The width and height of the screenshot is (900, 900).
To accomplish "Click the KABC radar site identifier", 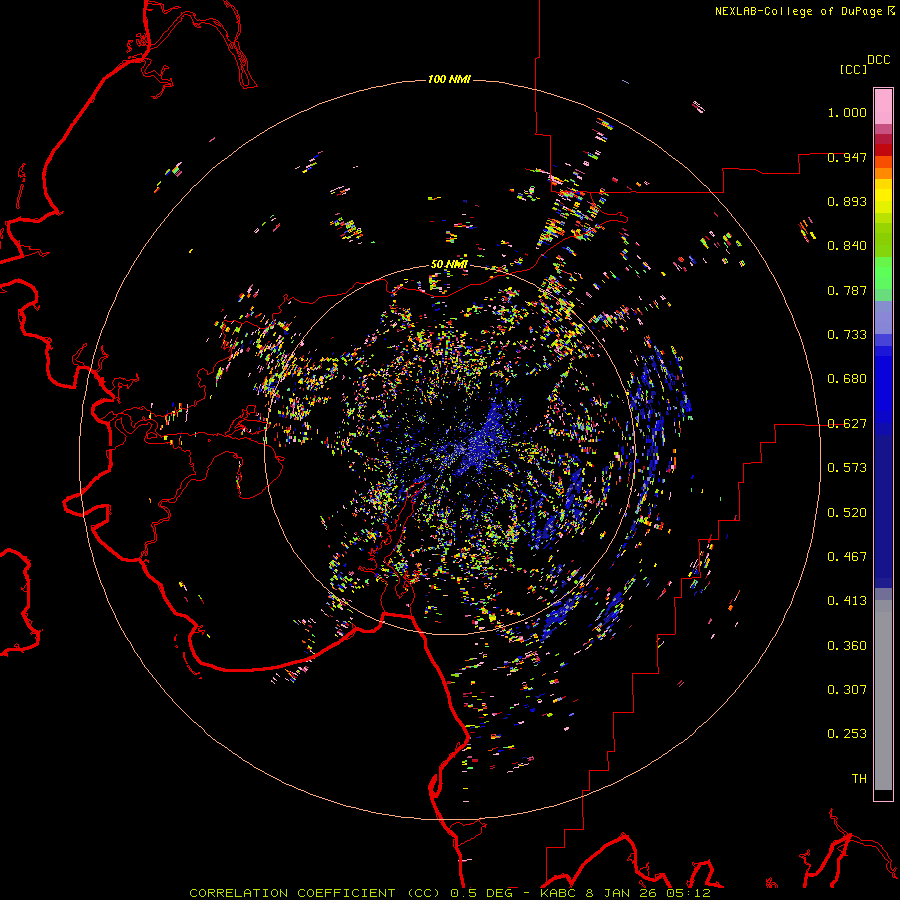I will (x=558, y=893).
